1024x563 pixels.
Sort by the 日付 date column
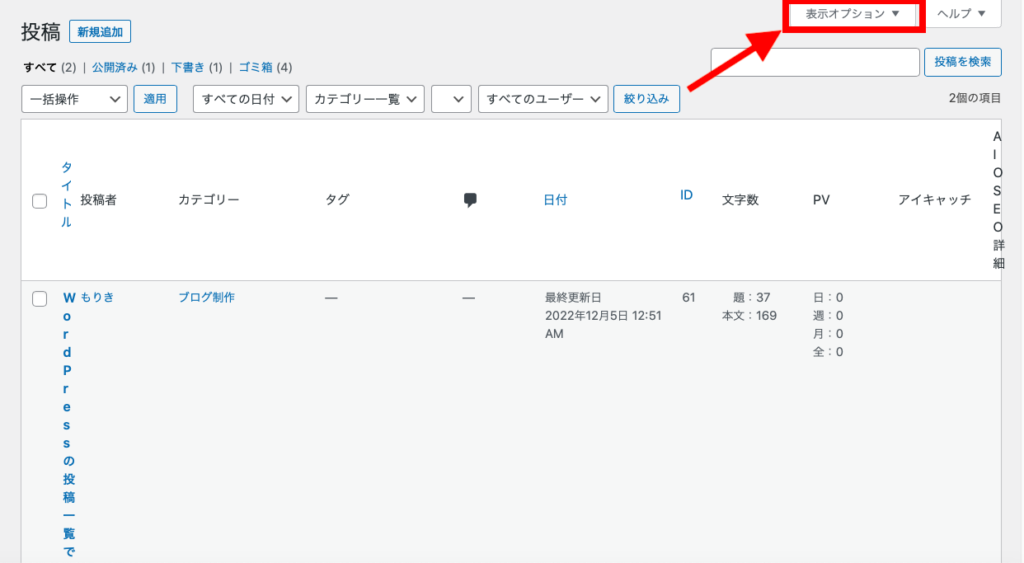pos(555,200)
